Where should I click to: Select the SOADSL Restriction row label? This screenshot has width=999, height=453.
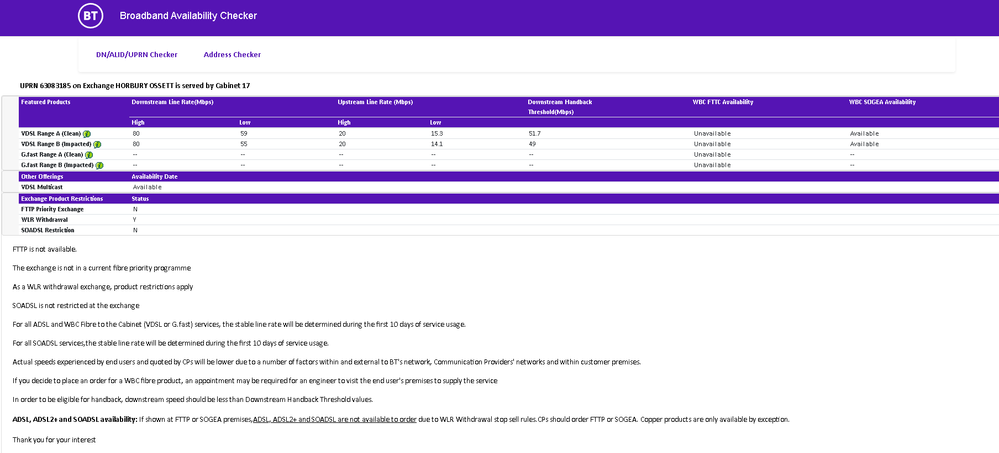coord(47,230)
